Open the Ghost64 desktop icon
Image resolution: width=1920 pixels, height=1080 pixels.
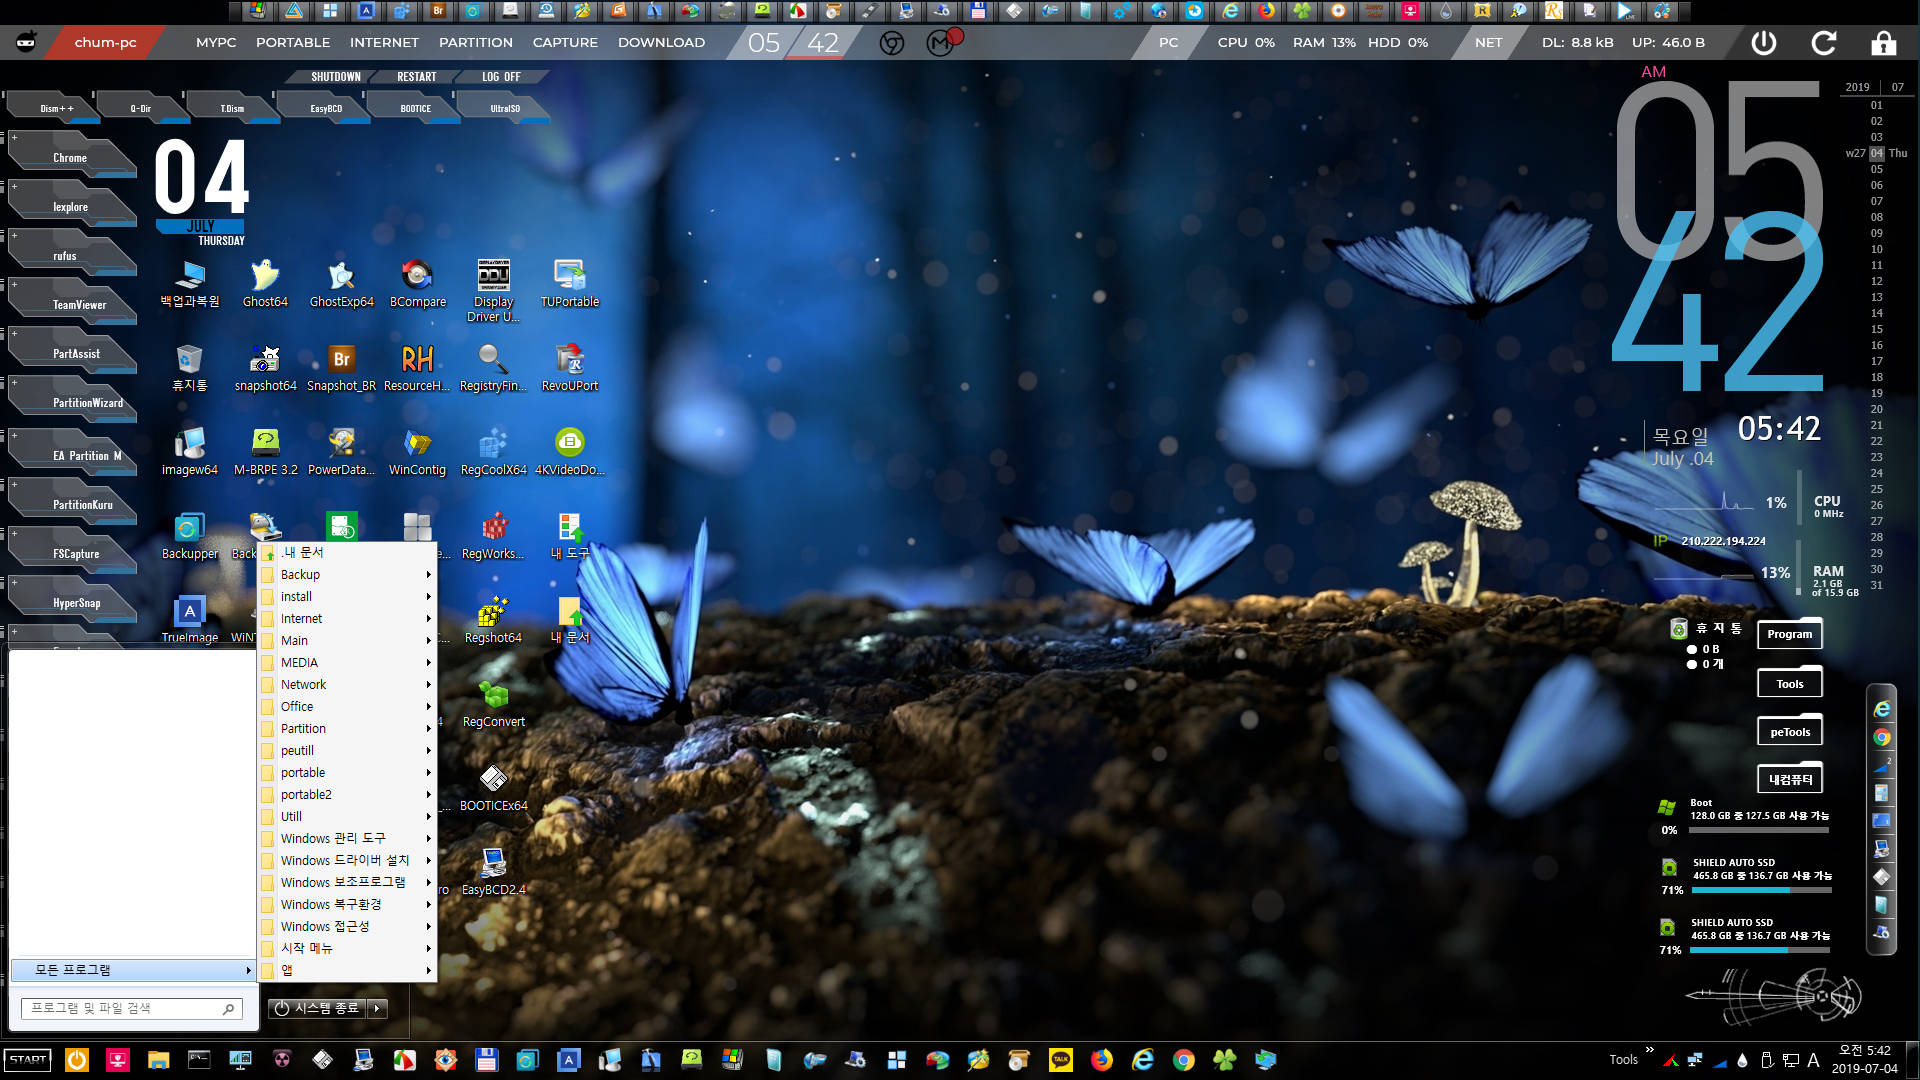point(265,284)
